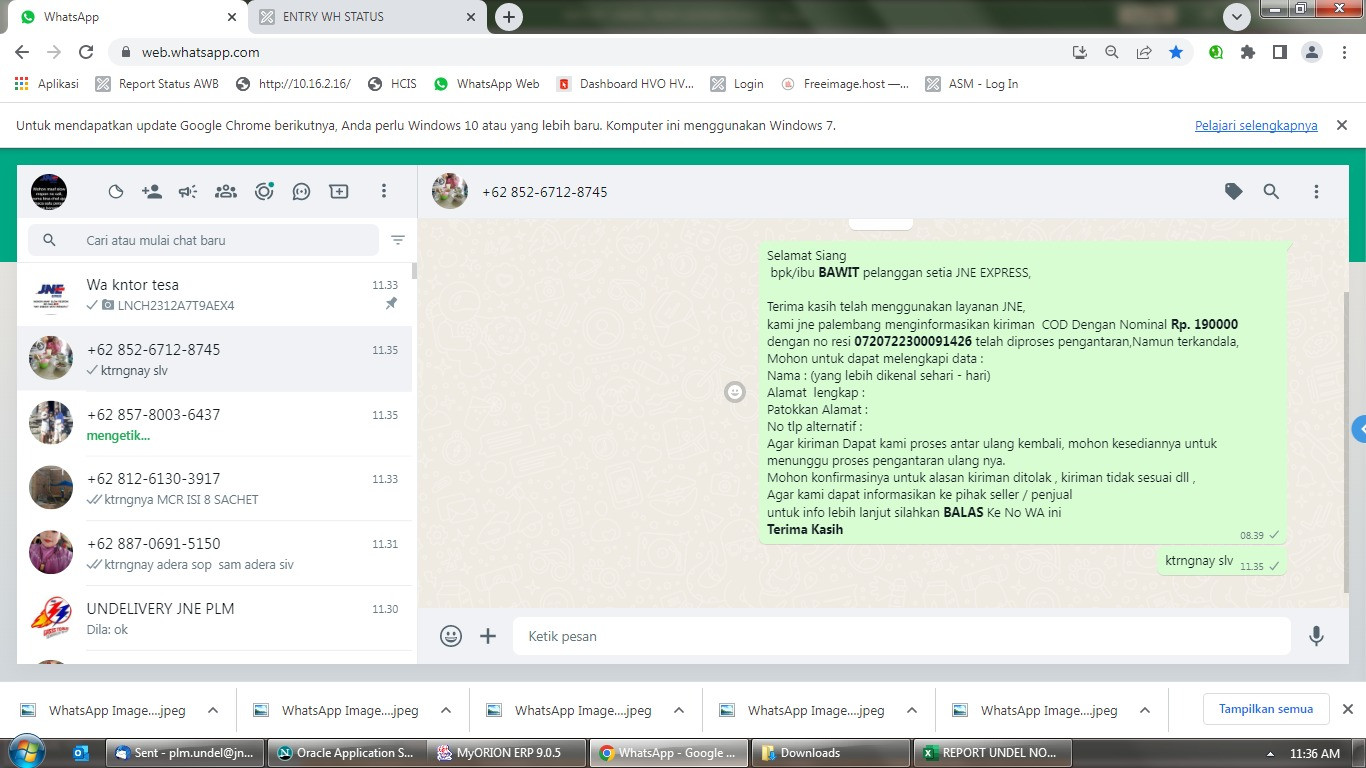The height and width of the screenshot is (768, 1366).
Task: Expand options for first WhatsApp Image download
Action: (213, 711)
